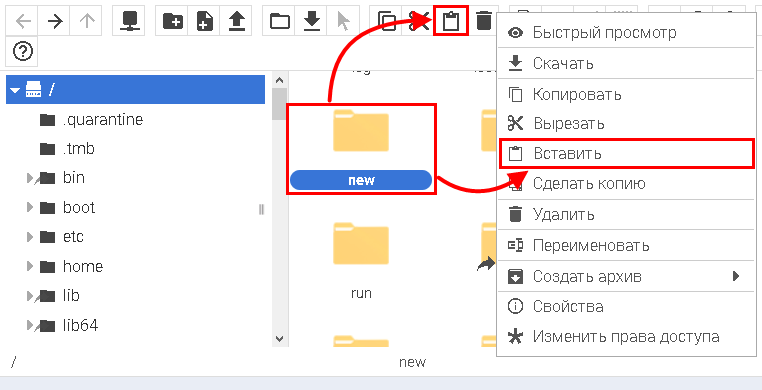This screenshot has height=390, width=762.
Task: Collapse the root '/' tree node arrow
Action: point(15,90)
